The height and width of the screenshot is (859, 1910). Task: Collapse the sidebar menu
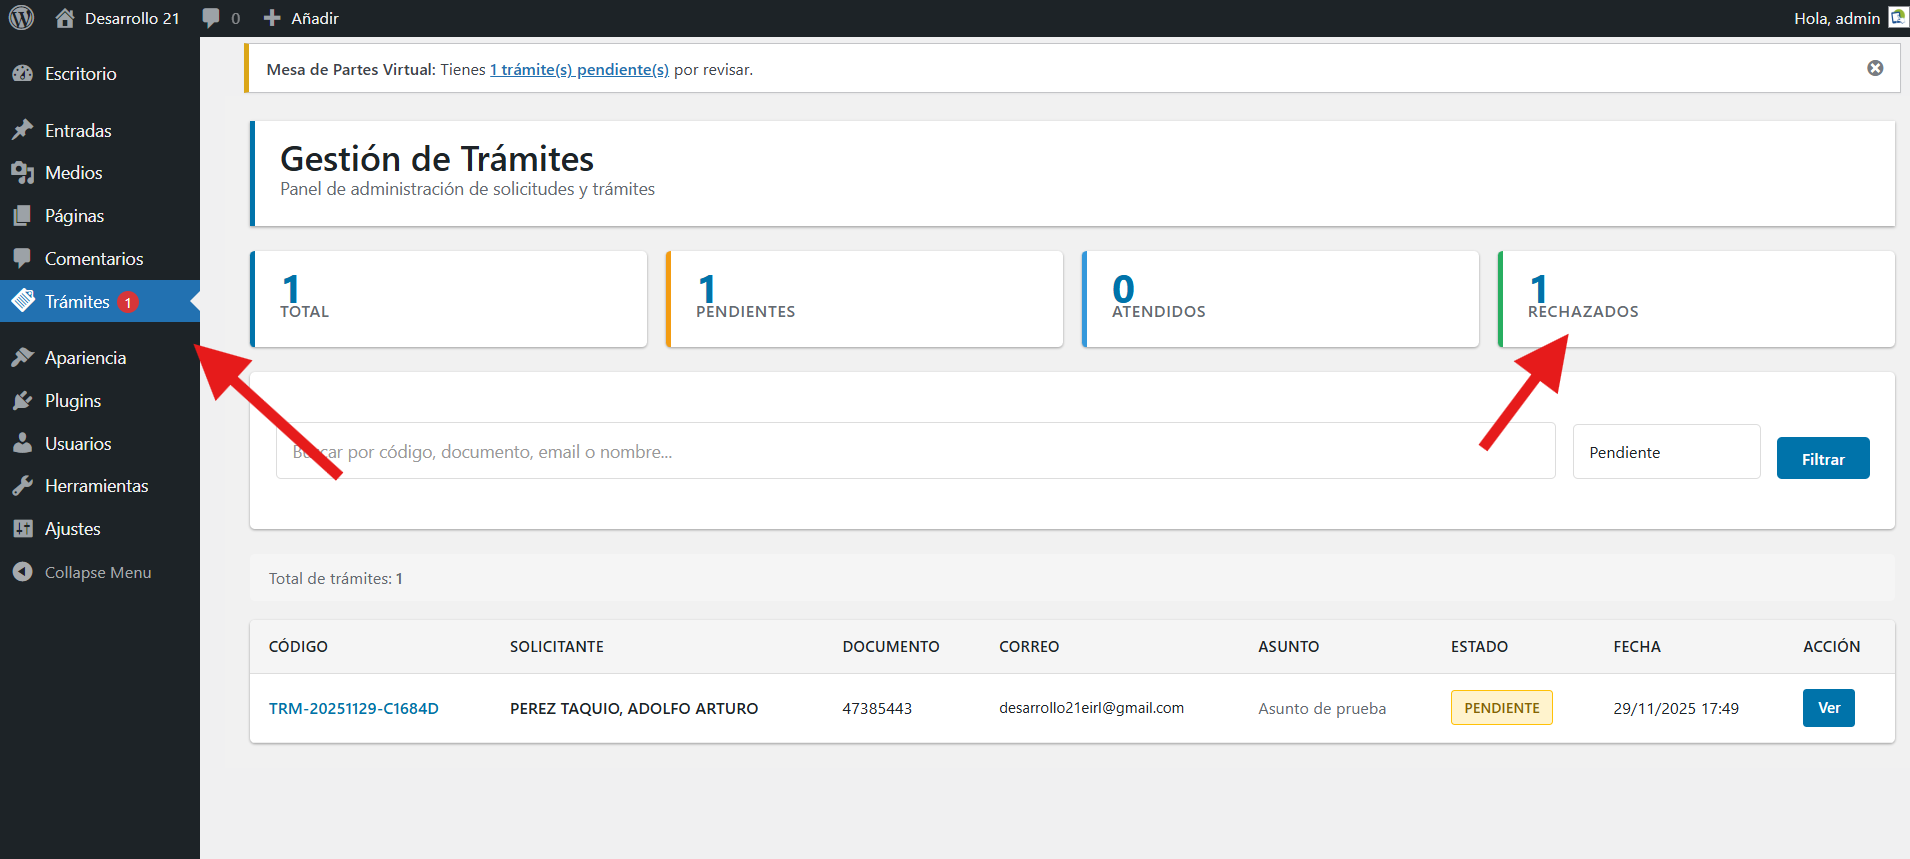click(x=97, y=573)
